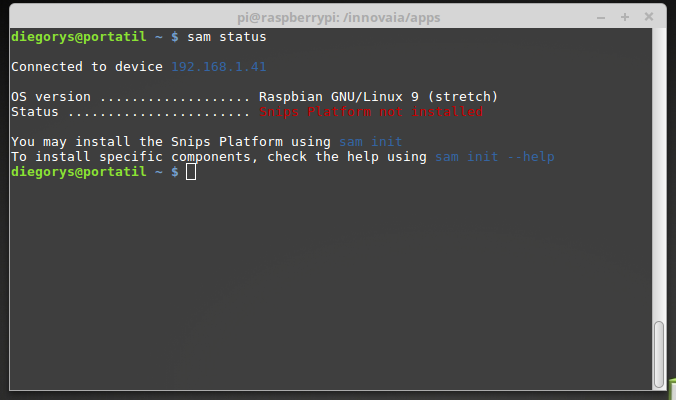Click the empty terminal area below the prompt
Screen dimensions: 676x400
[x=330, y=280]
